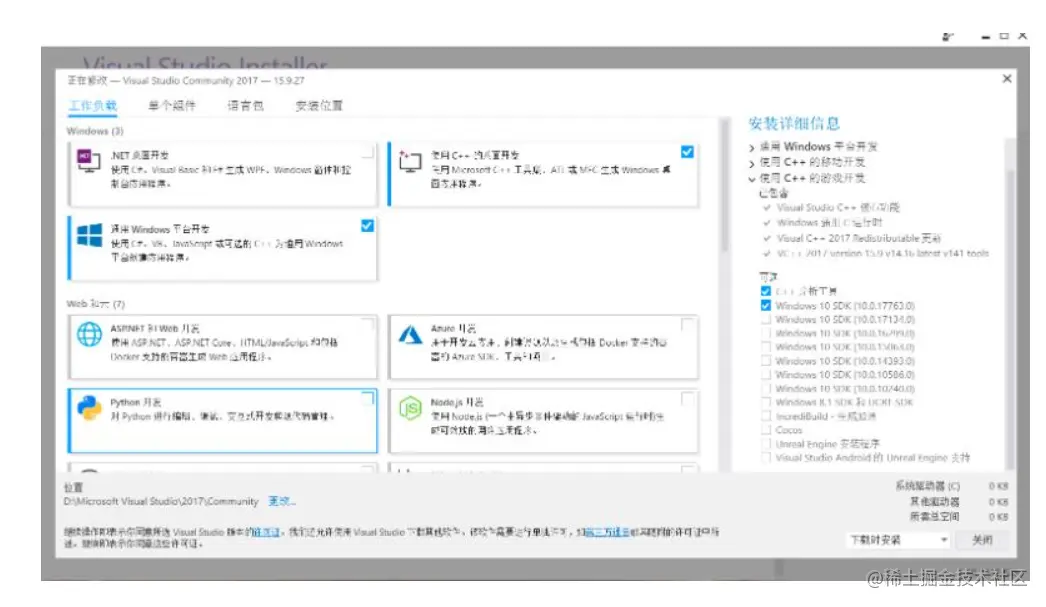Image resolution: width=1046 pixels, height=607 pixels.
Task: Minimize the Visual Studio Installer window
Action: 985,37
